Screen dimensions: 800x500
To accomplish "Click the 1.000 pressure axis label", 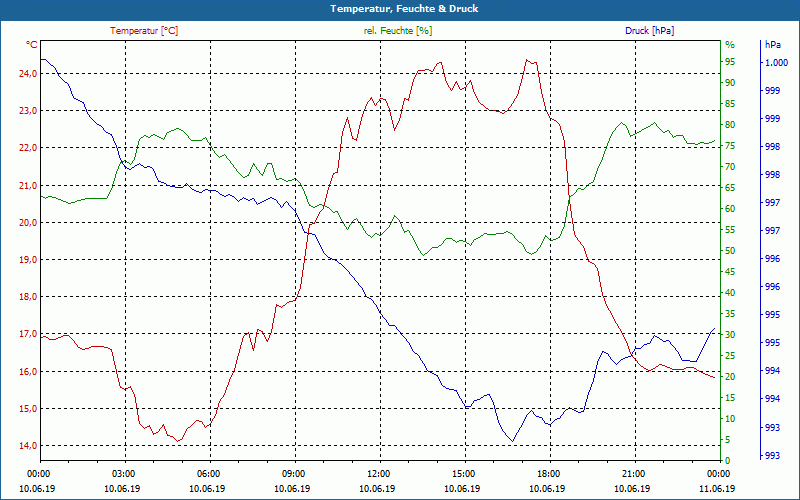I will click(776, 62).
